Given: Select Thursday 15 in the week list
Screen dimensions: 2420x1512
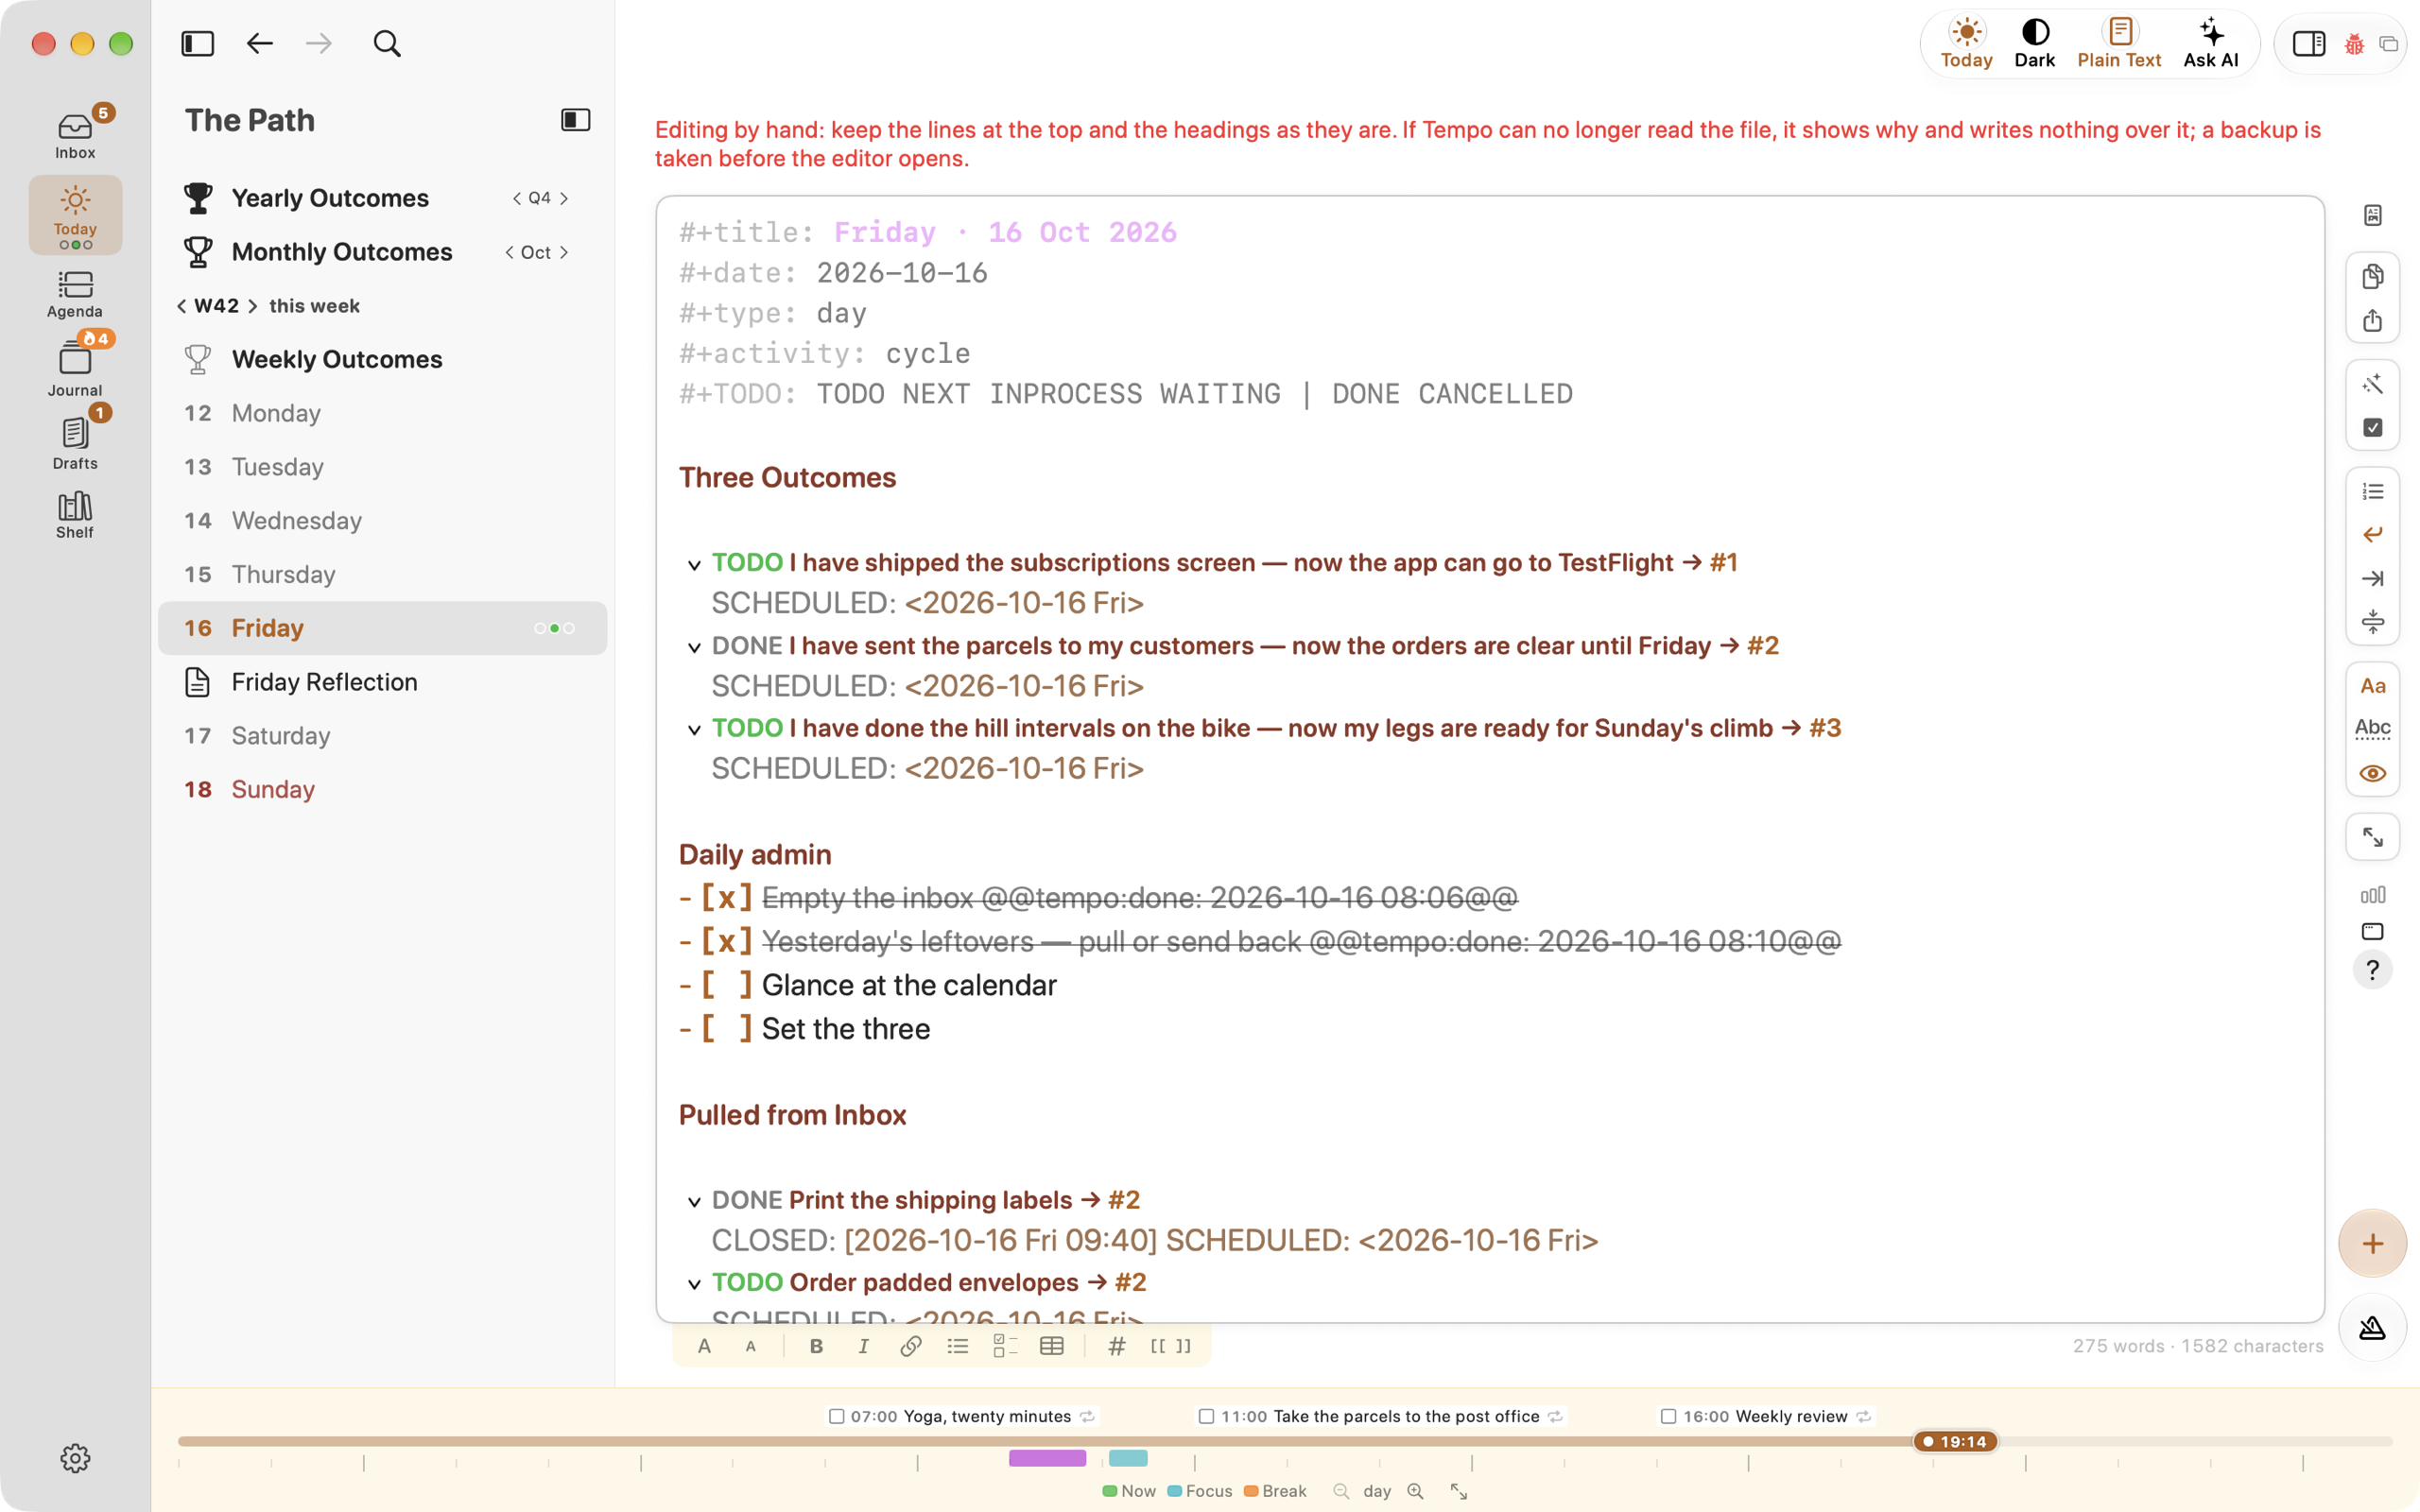Looking at the screenshot, I should (383, 574).
